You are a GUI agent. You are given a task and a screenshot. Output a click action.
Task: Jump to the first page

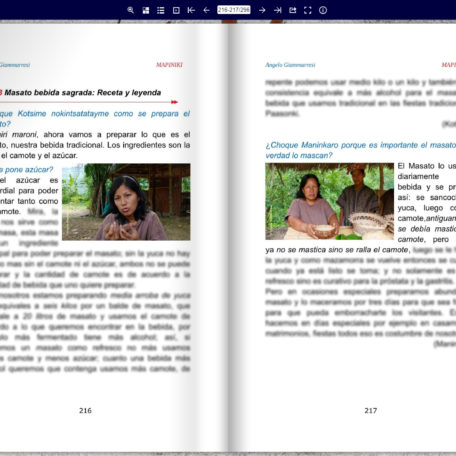[x=191, y=10]
